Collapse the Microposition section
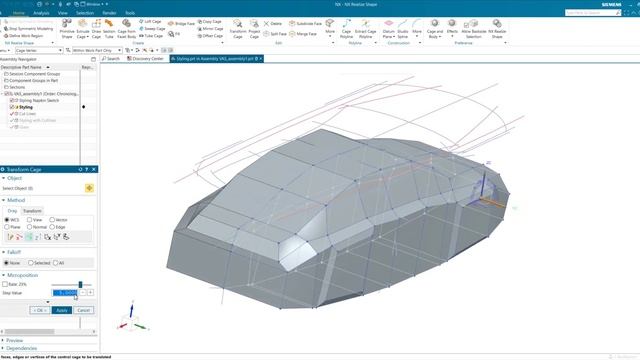 [x=4, y=275]
